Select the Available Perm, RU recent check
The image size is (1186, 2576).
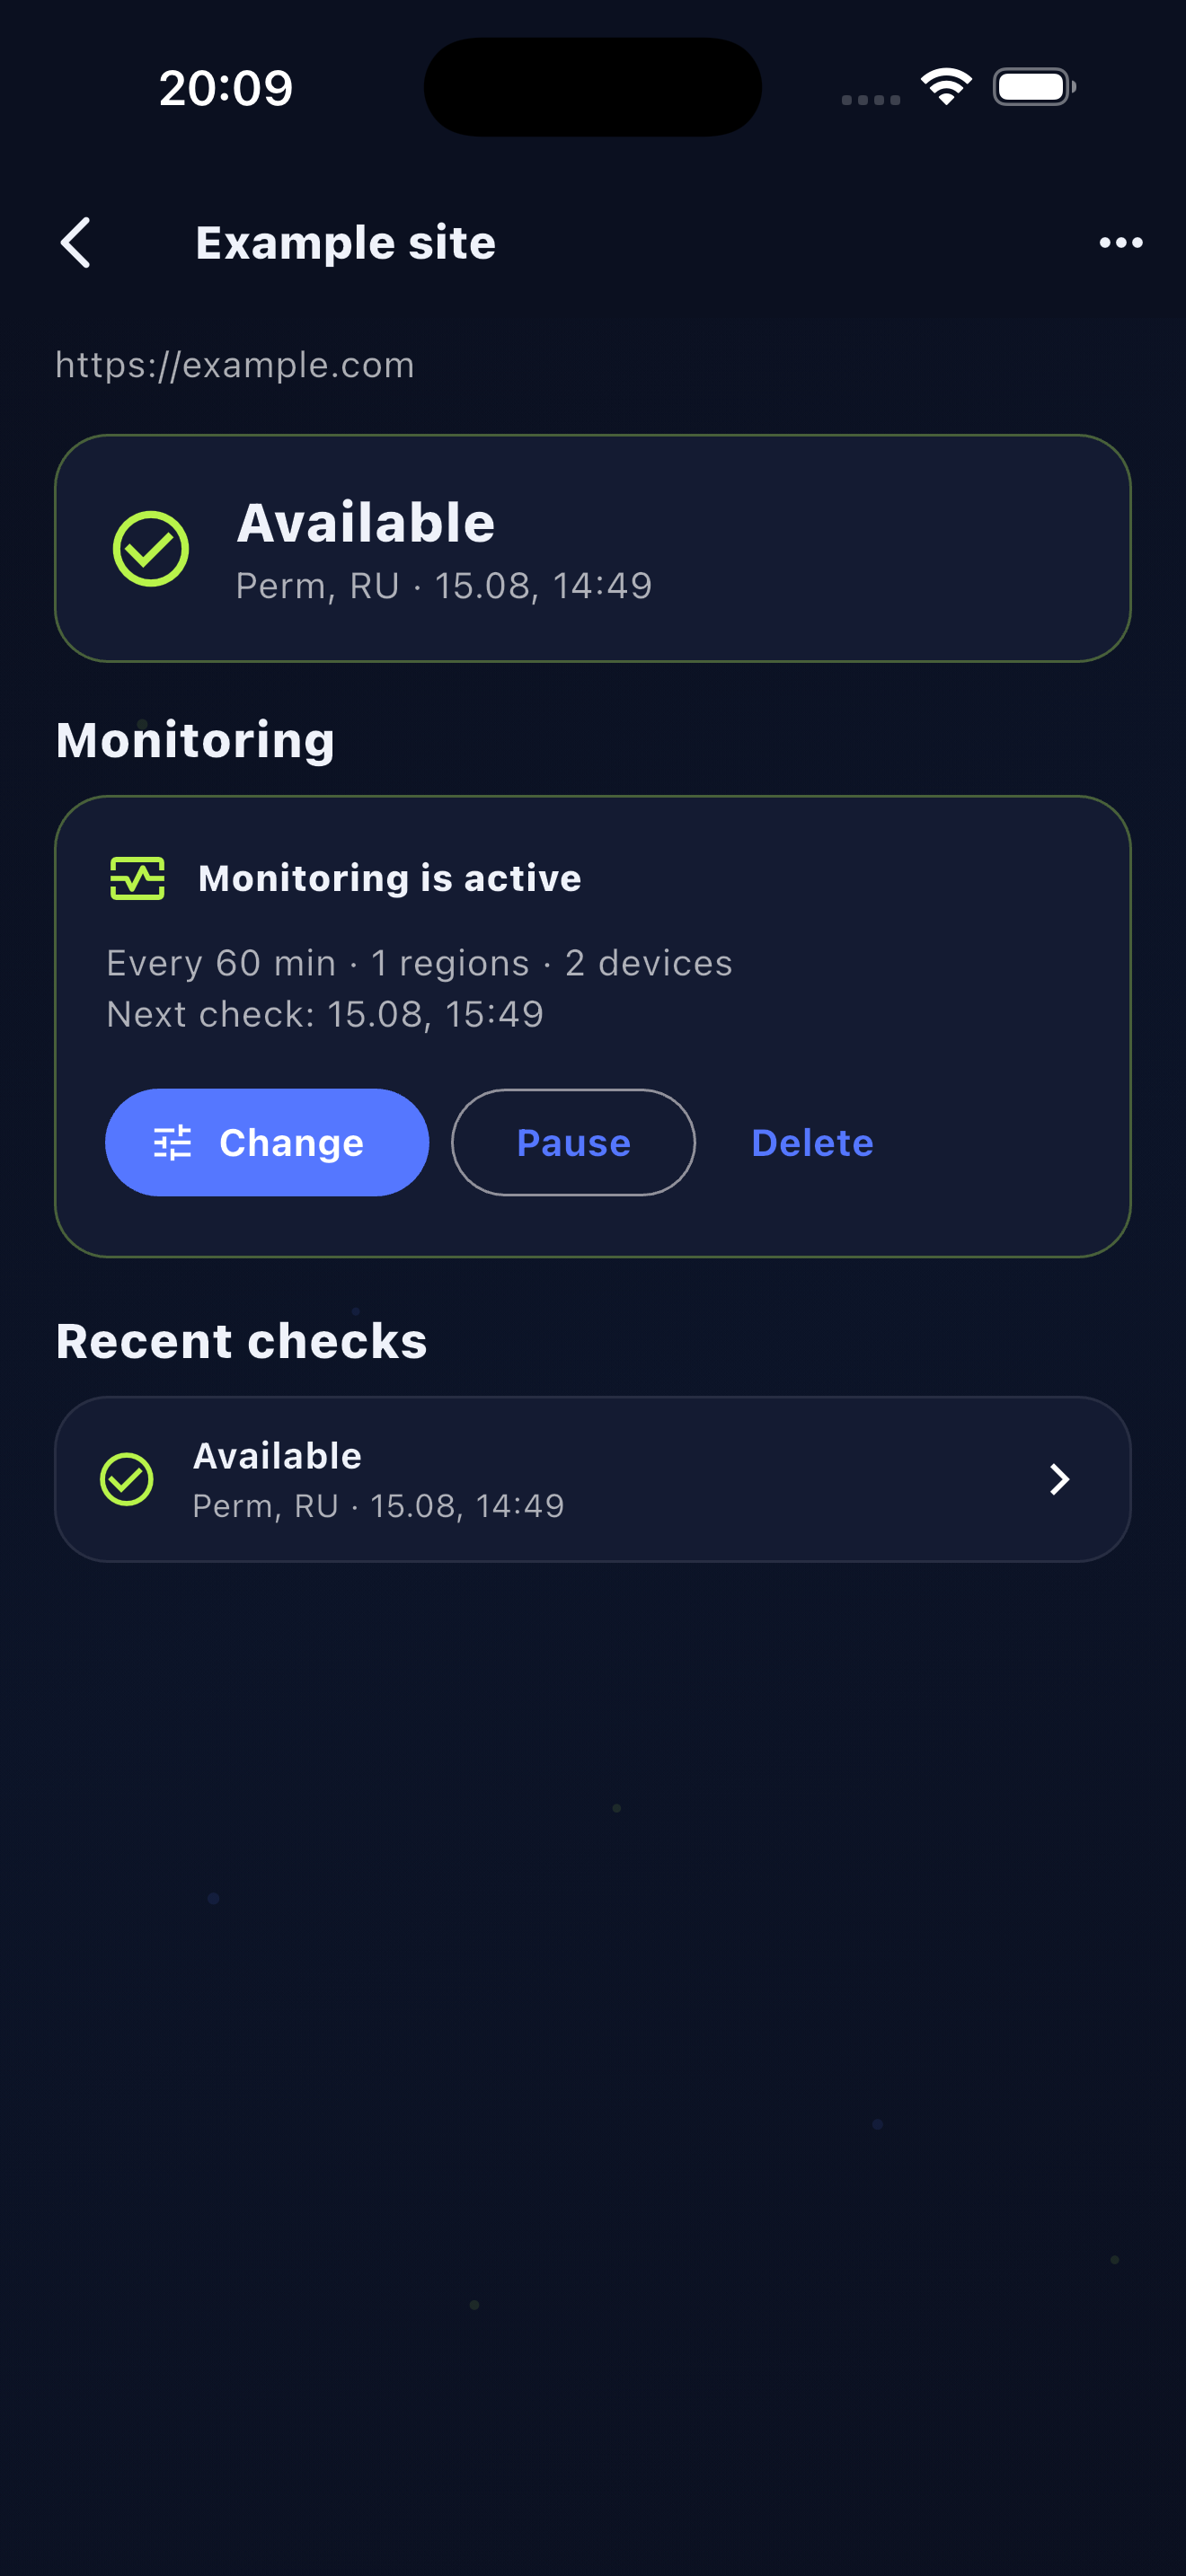tap(593, 1479)
